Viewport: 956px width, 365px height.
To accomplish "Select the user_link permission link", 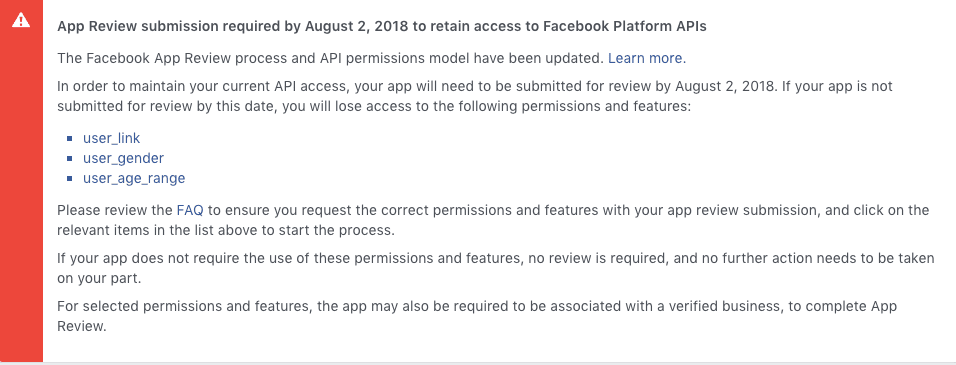I will tap(112, 138).
